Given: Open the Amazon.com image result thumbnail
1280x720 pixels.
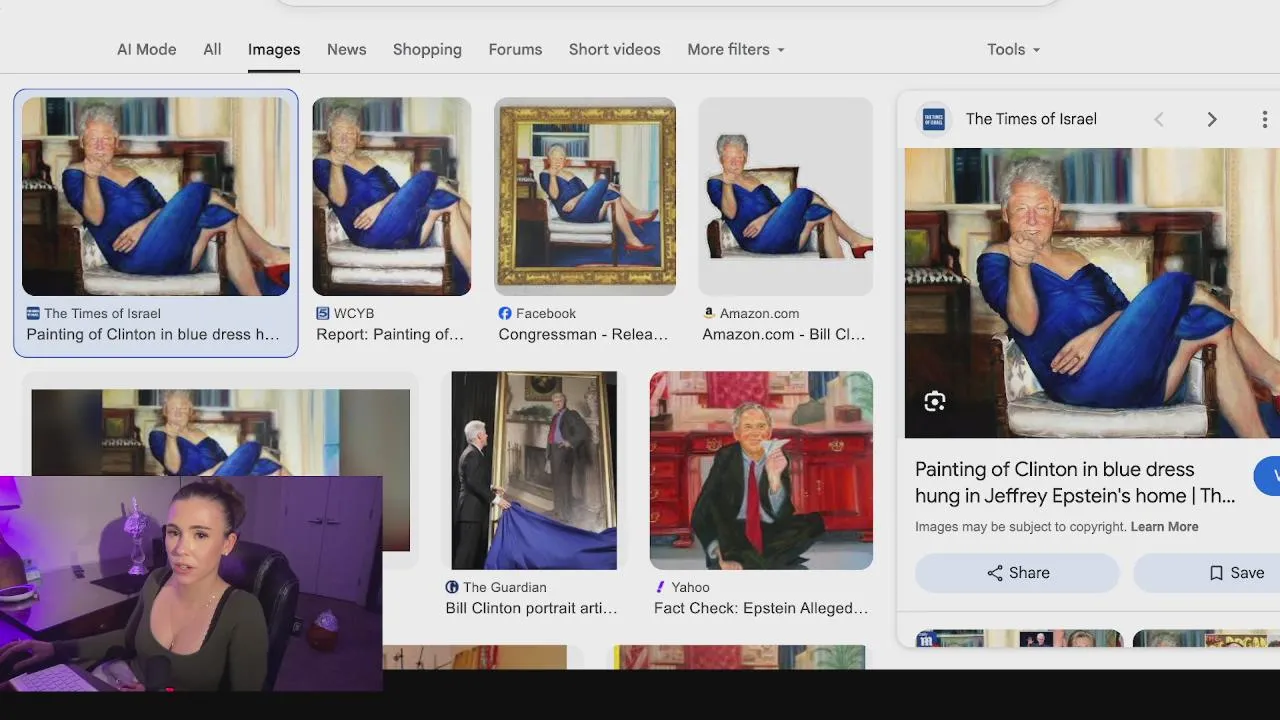Looking at the screenshot, I should click(x=785, y=196).
